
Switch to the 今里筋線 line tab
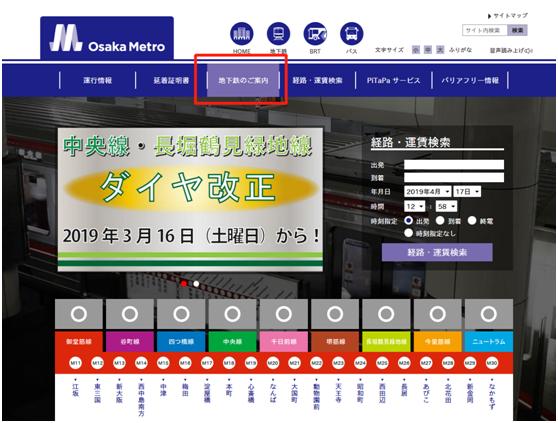(437, 342)
